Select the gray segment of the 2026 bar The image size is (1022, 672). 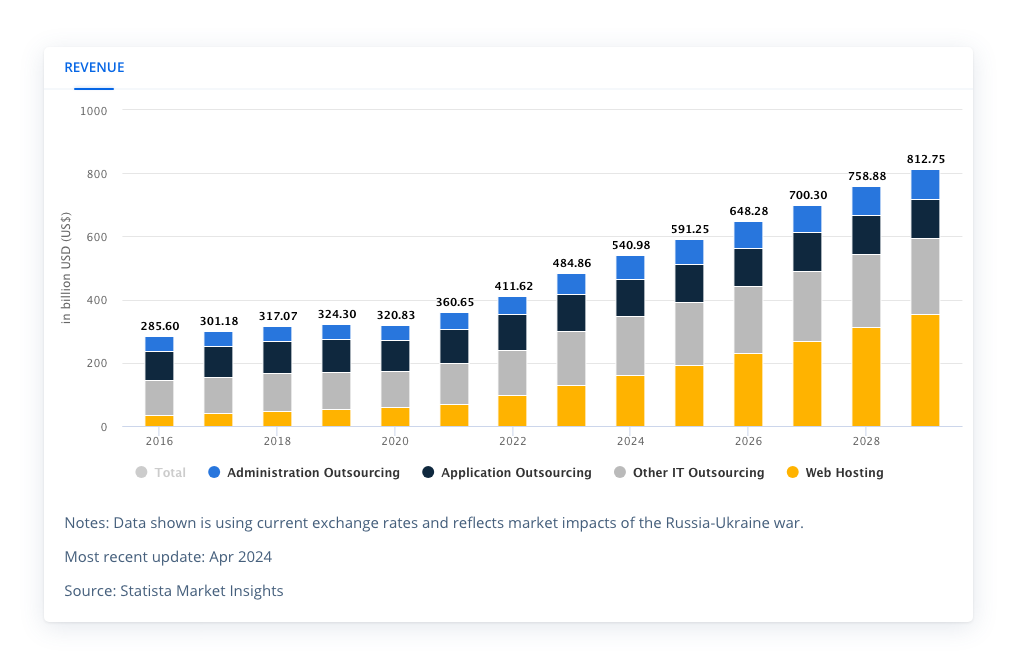click(x=748, y=320)
